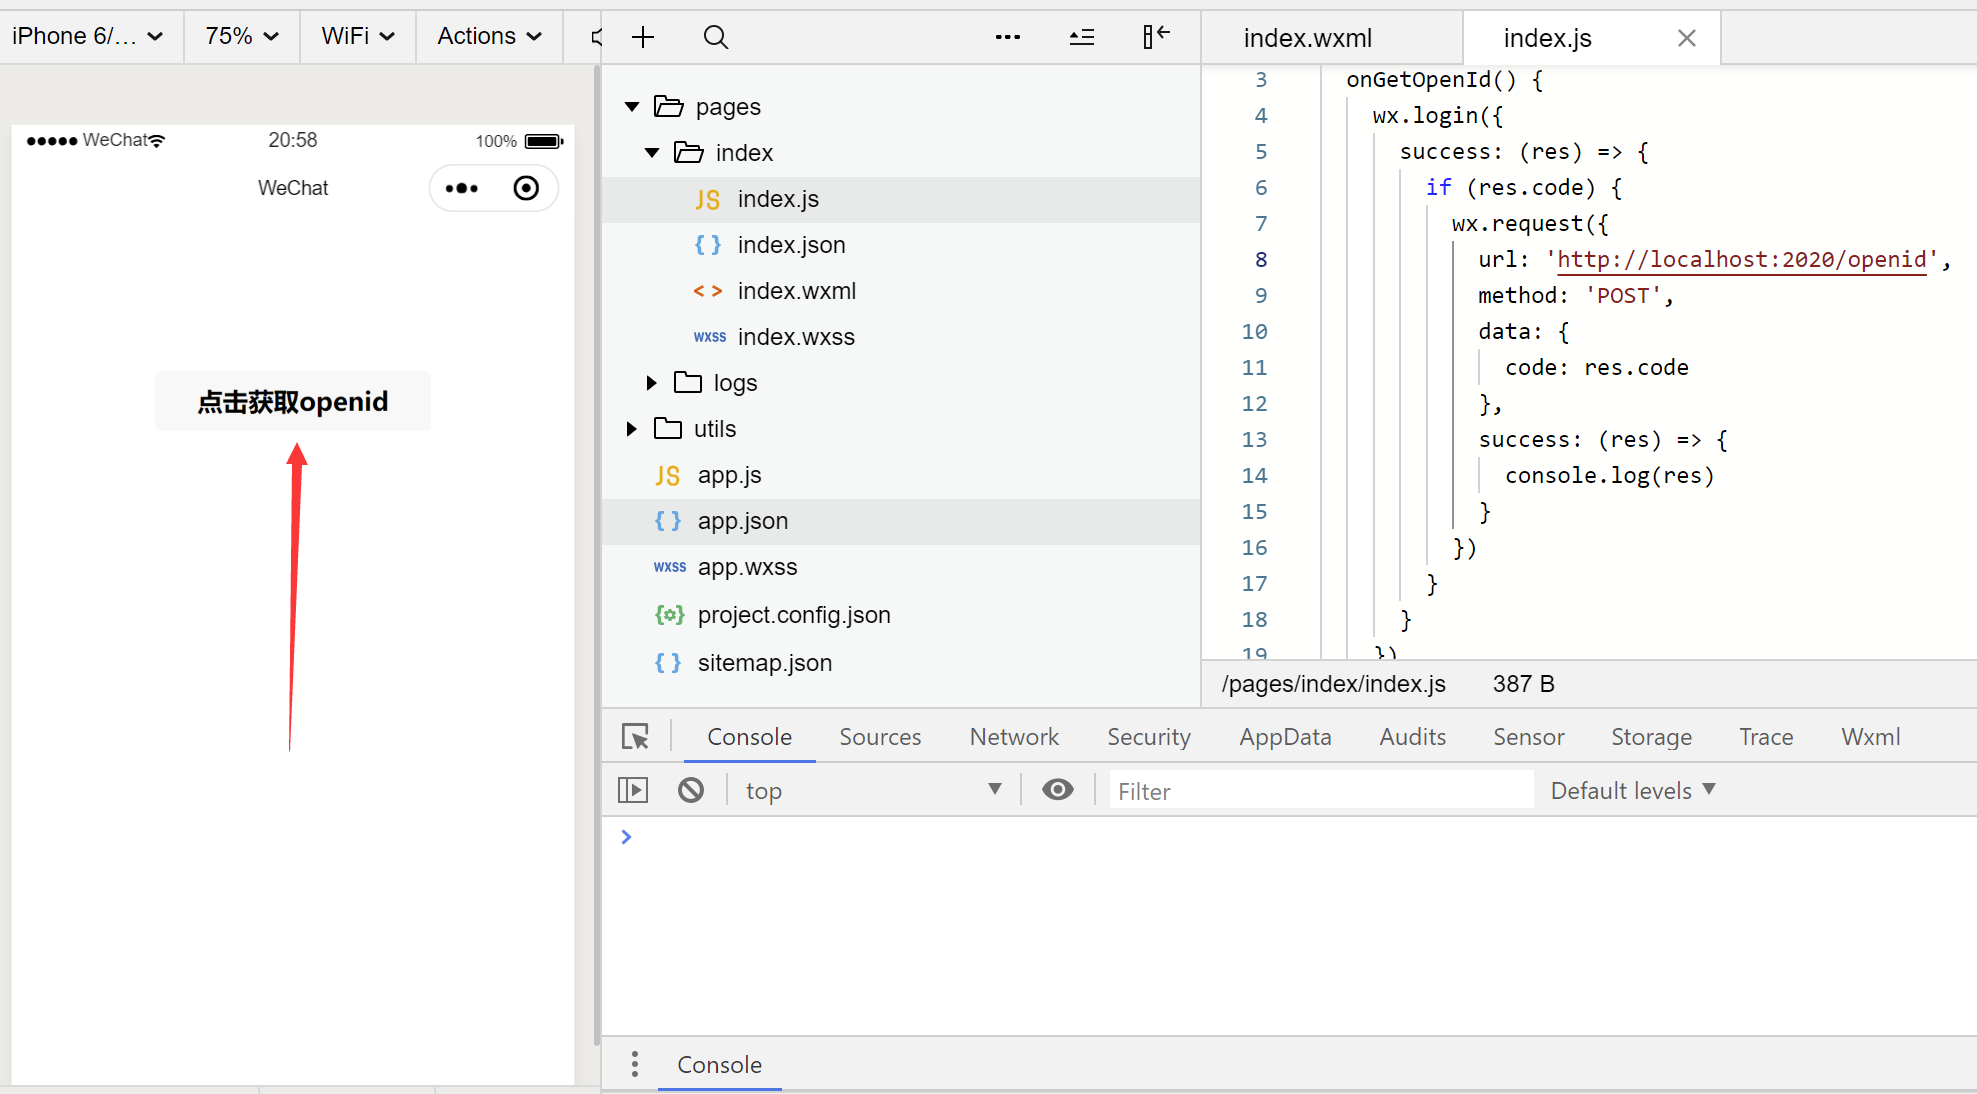This screenshot has height=1094, width=1977.
Task: Select the index.wxss file
Action: pyautogui.click(x=901, y=337)
